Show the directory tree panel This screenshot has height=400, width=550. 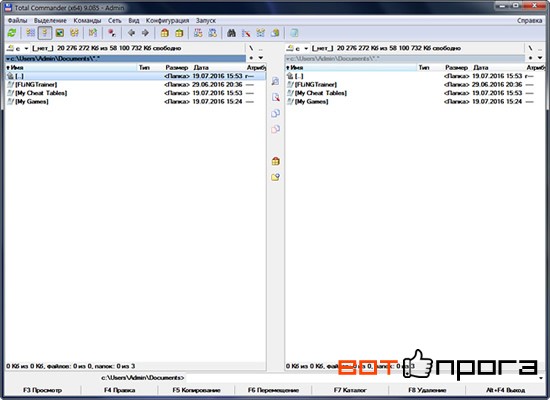74,33
